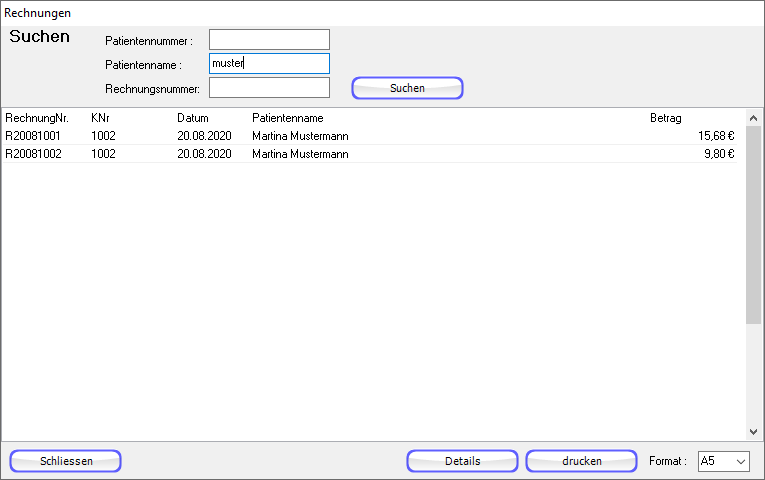Select invoice R20081001 in the list
765x480 pixels.
pos(33,136)
